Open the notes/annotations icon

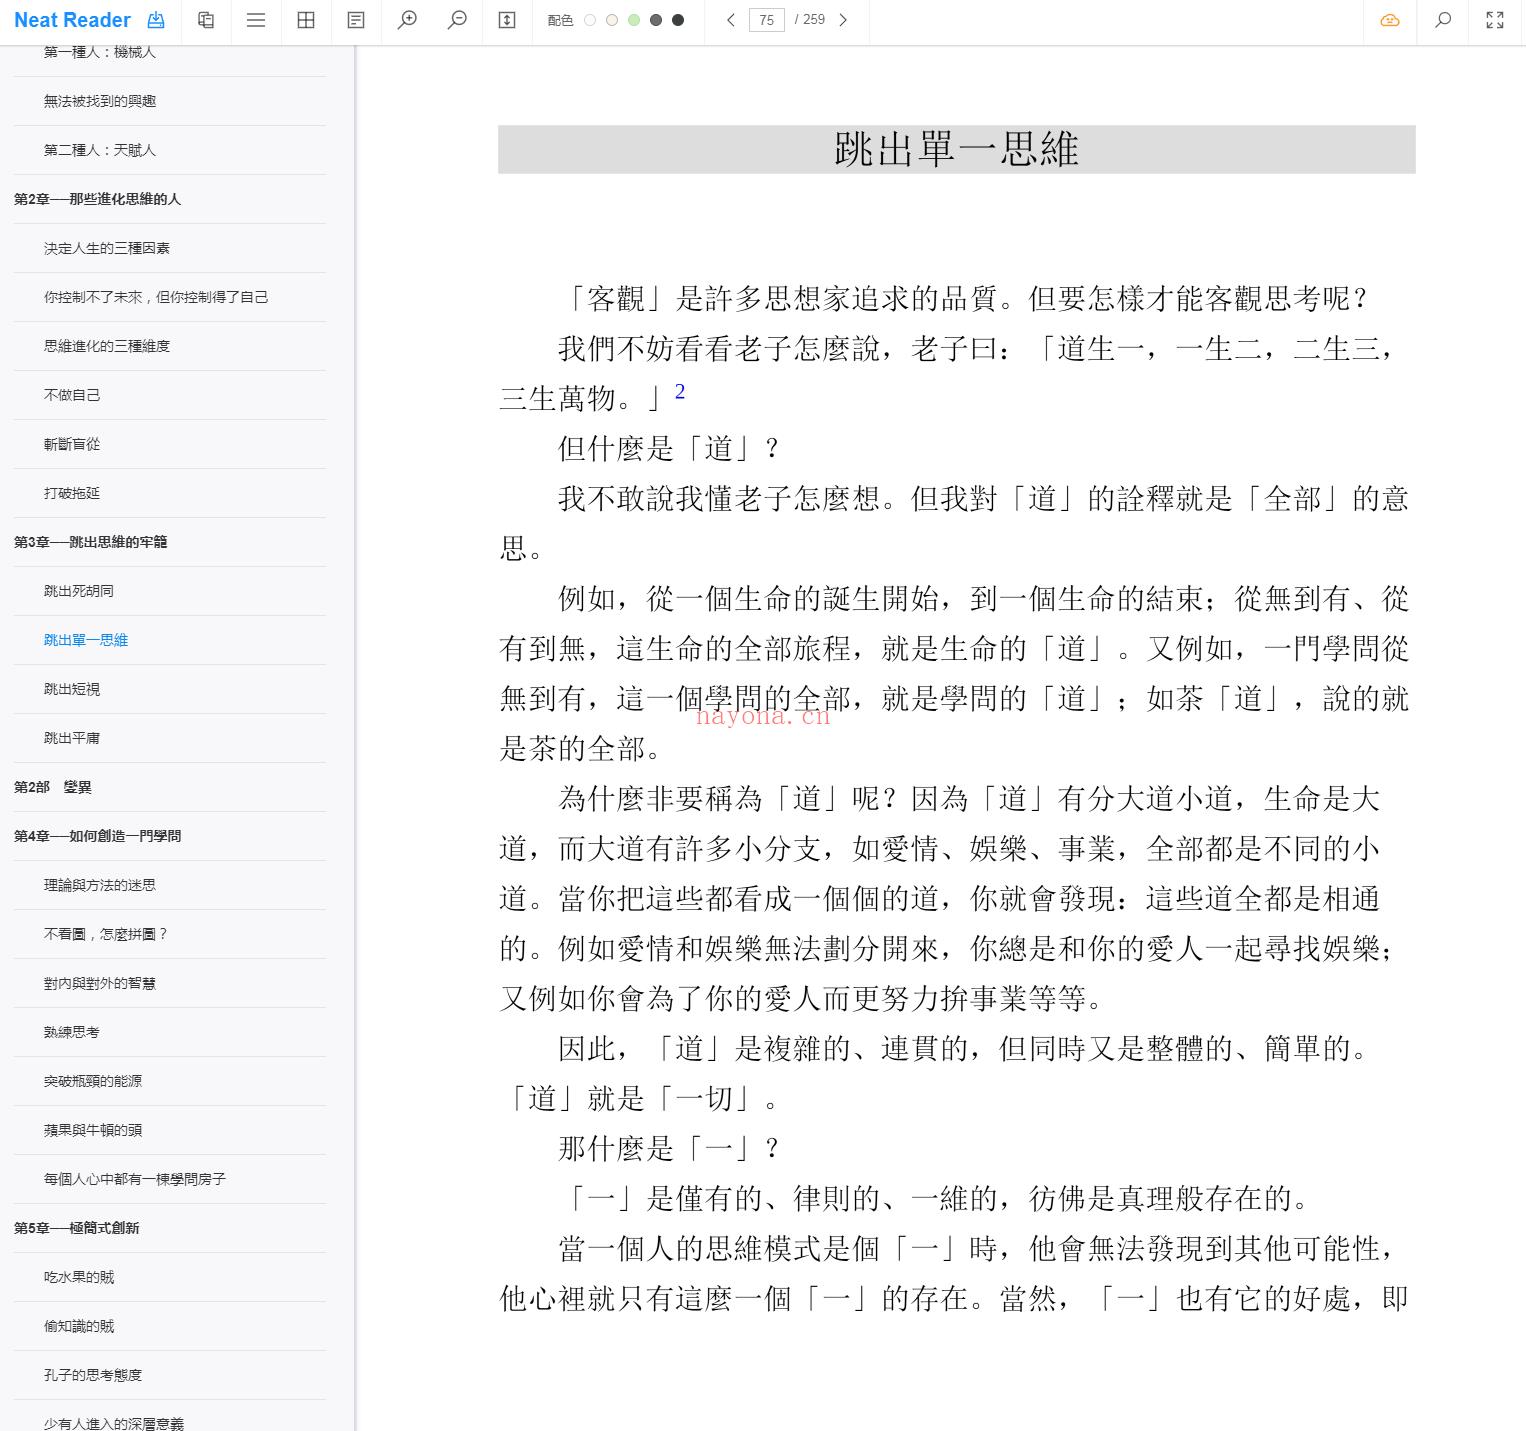pos(356,20)
